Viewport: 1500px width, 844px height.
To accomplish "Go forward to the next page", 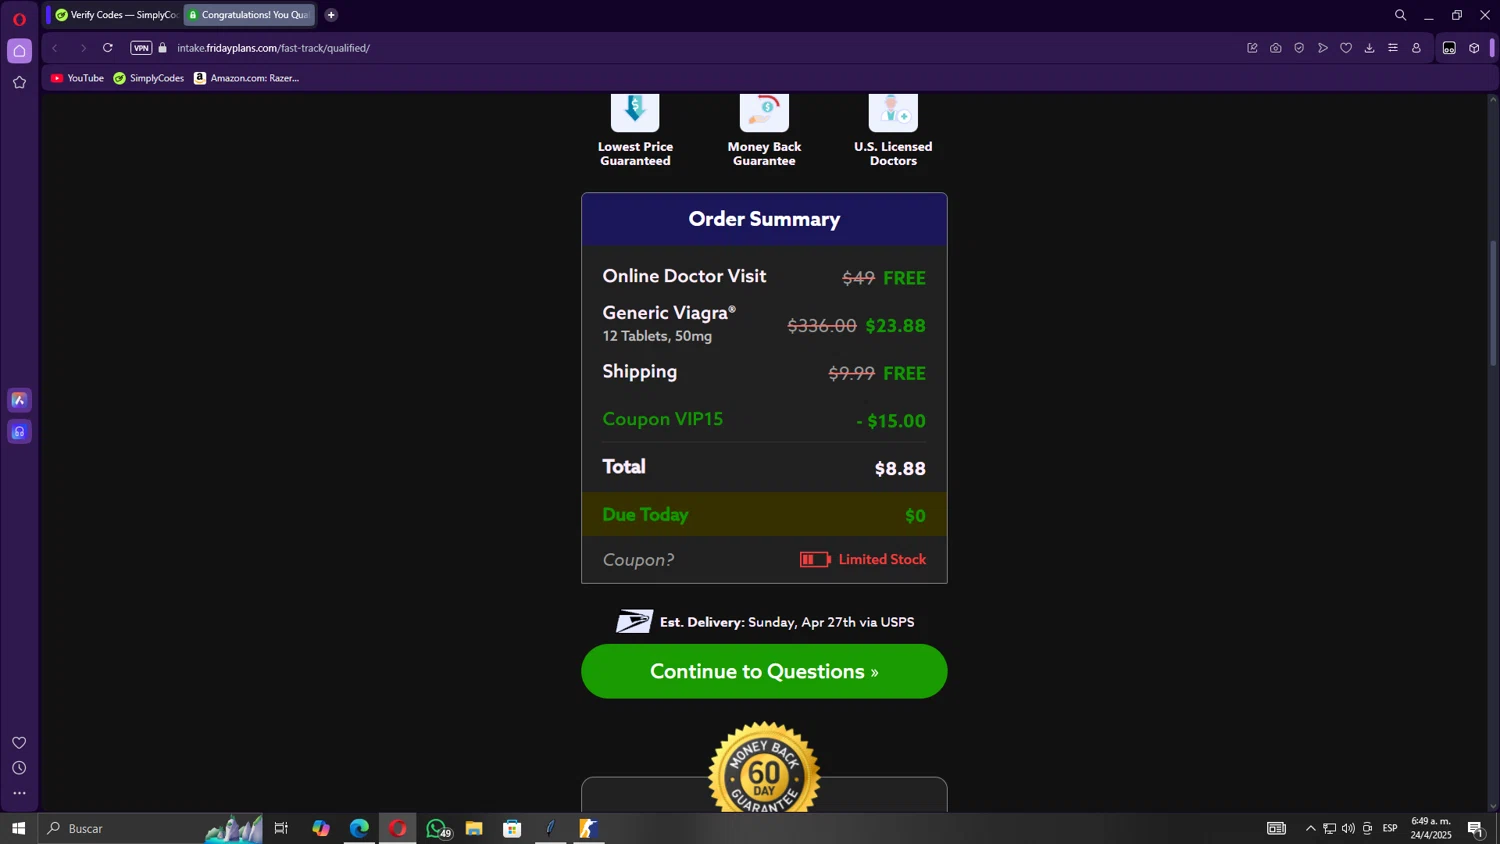I will pyautogui.click(x=82, y=48).
